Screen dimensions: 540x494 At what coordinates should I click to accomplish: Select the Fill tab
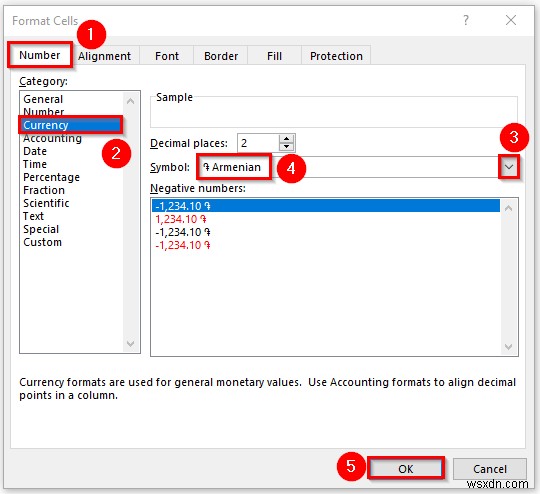coord(274,56)
